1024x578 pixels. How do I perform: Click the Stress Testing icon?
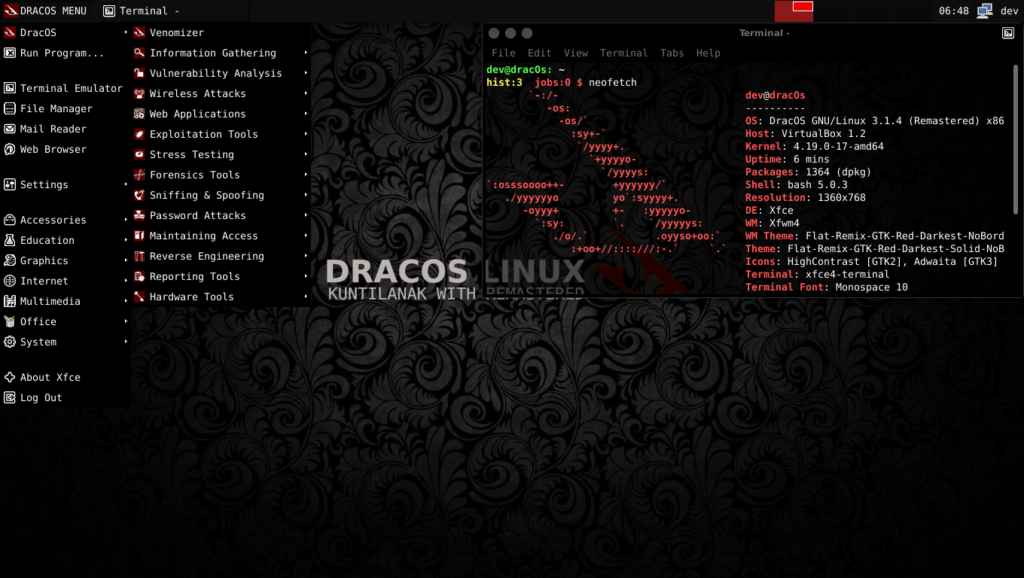[139, 154]
